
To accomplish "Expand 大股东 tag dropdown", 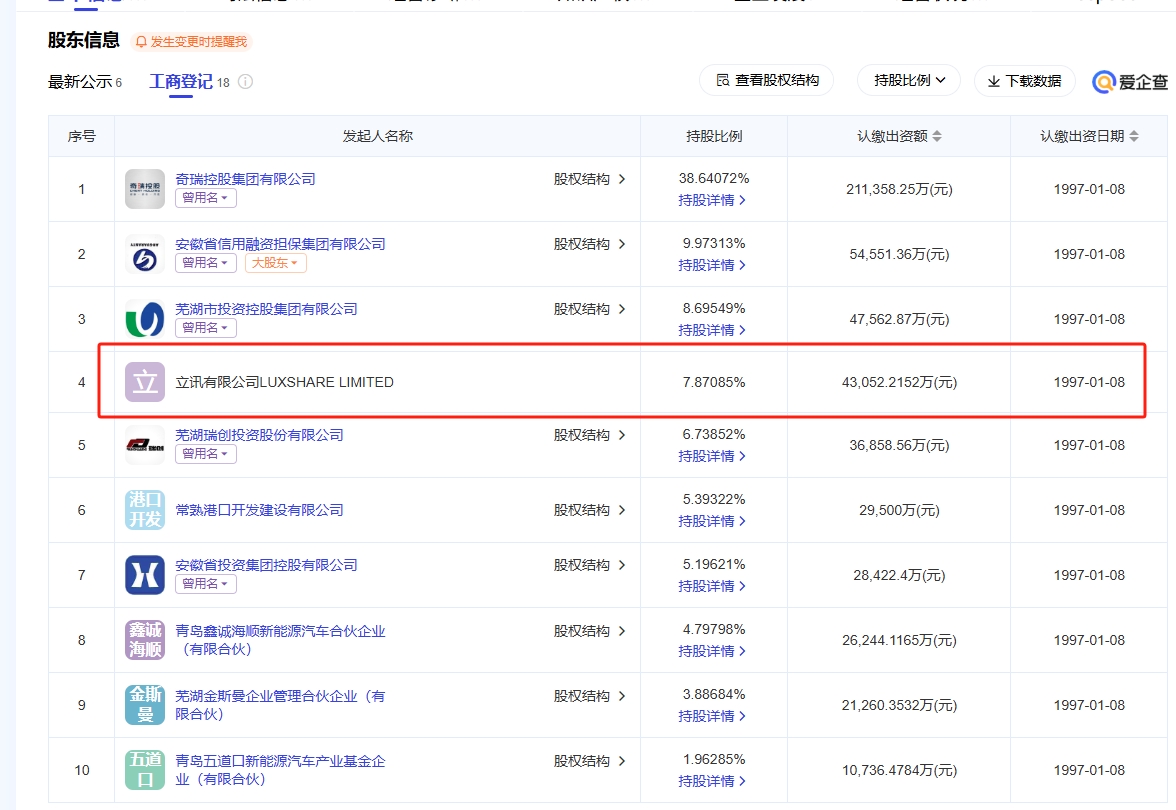I will click(x=275, y=263).
